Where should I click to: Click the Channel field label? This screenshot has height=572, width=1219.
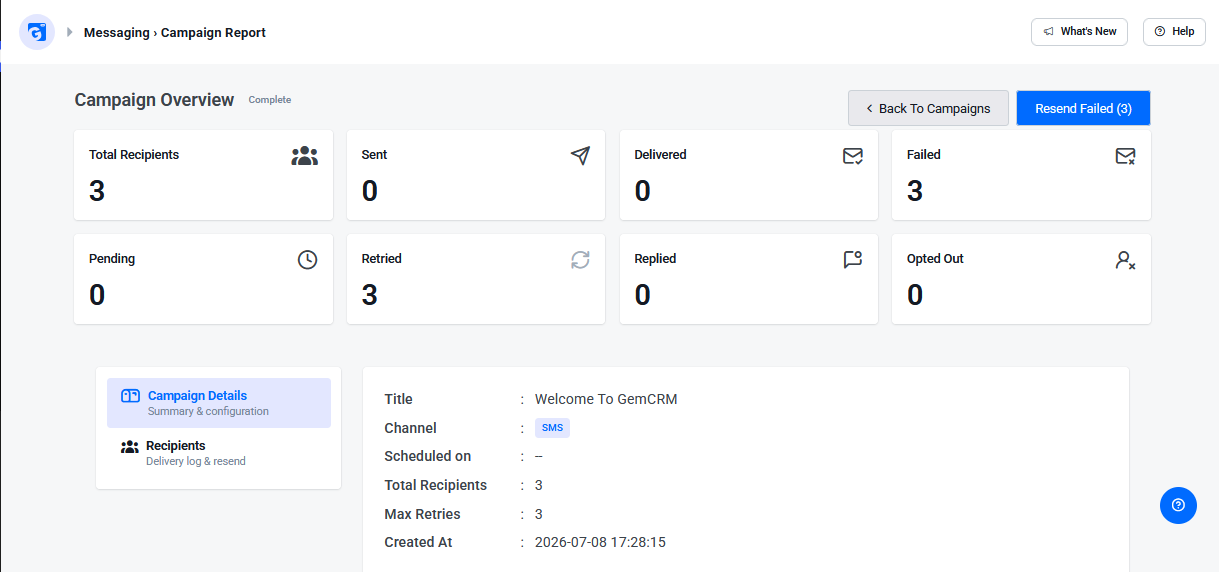pyautogui.click(x=410, y=428)
